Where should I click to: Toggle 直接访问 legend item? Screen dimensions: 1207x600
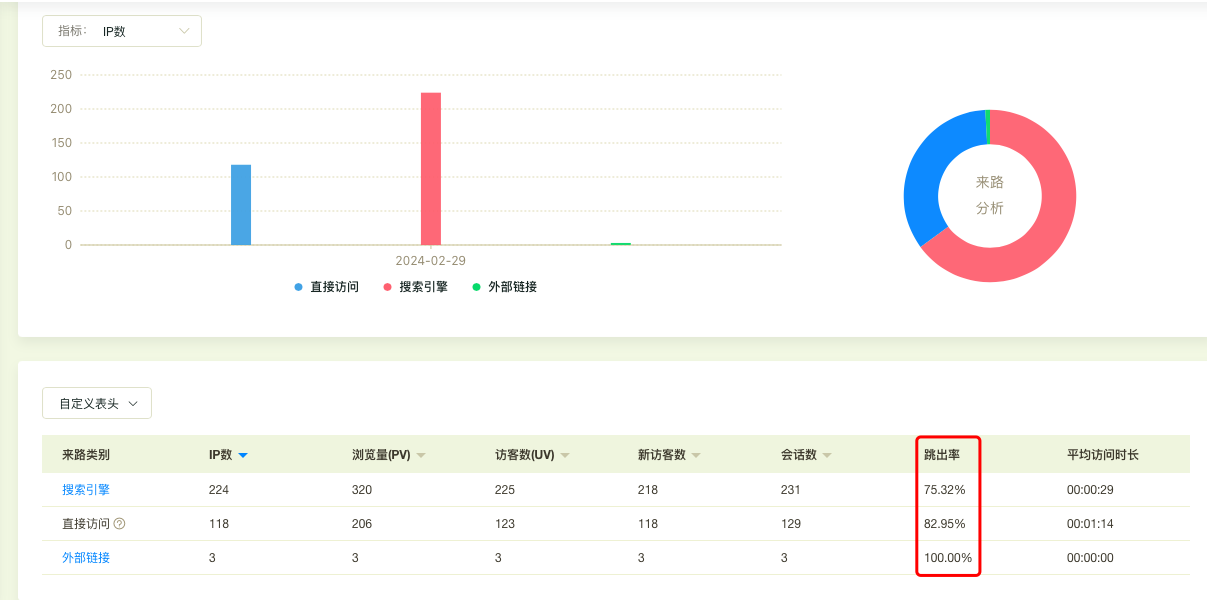pyautogui.click(x=326, y=287)
